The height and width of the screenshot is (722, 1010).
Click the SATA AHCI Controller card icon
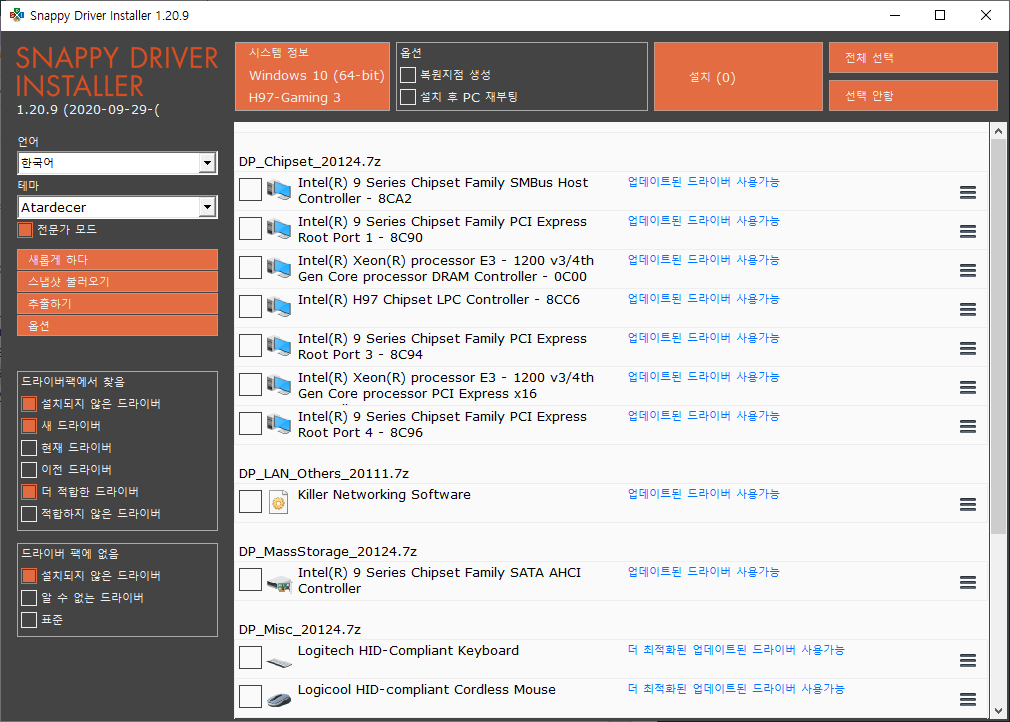click(x=279, y=584)
